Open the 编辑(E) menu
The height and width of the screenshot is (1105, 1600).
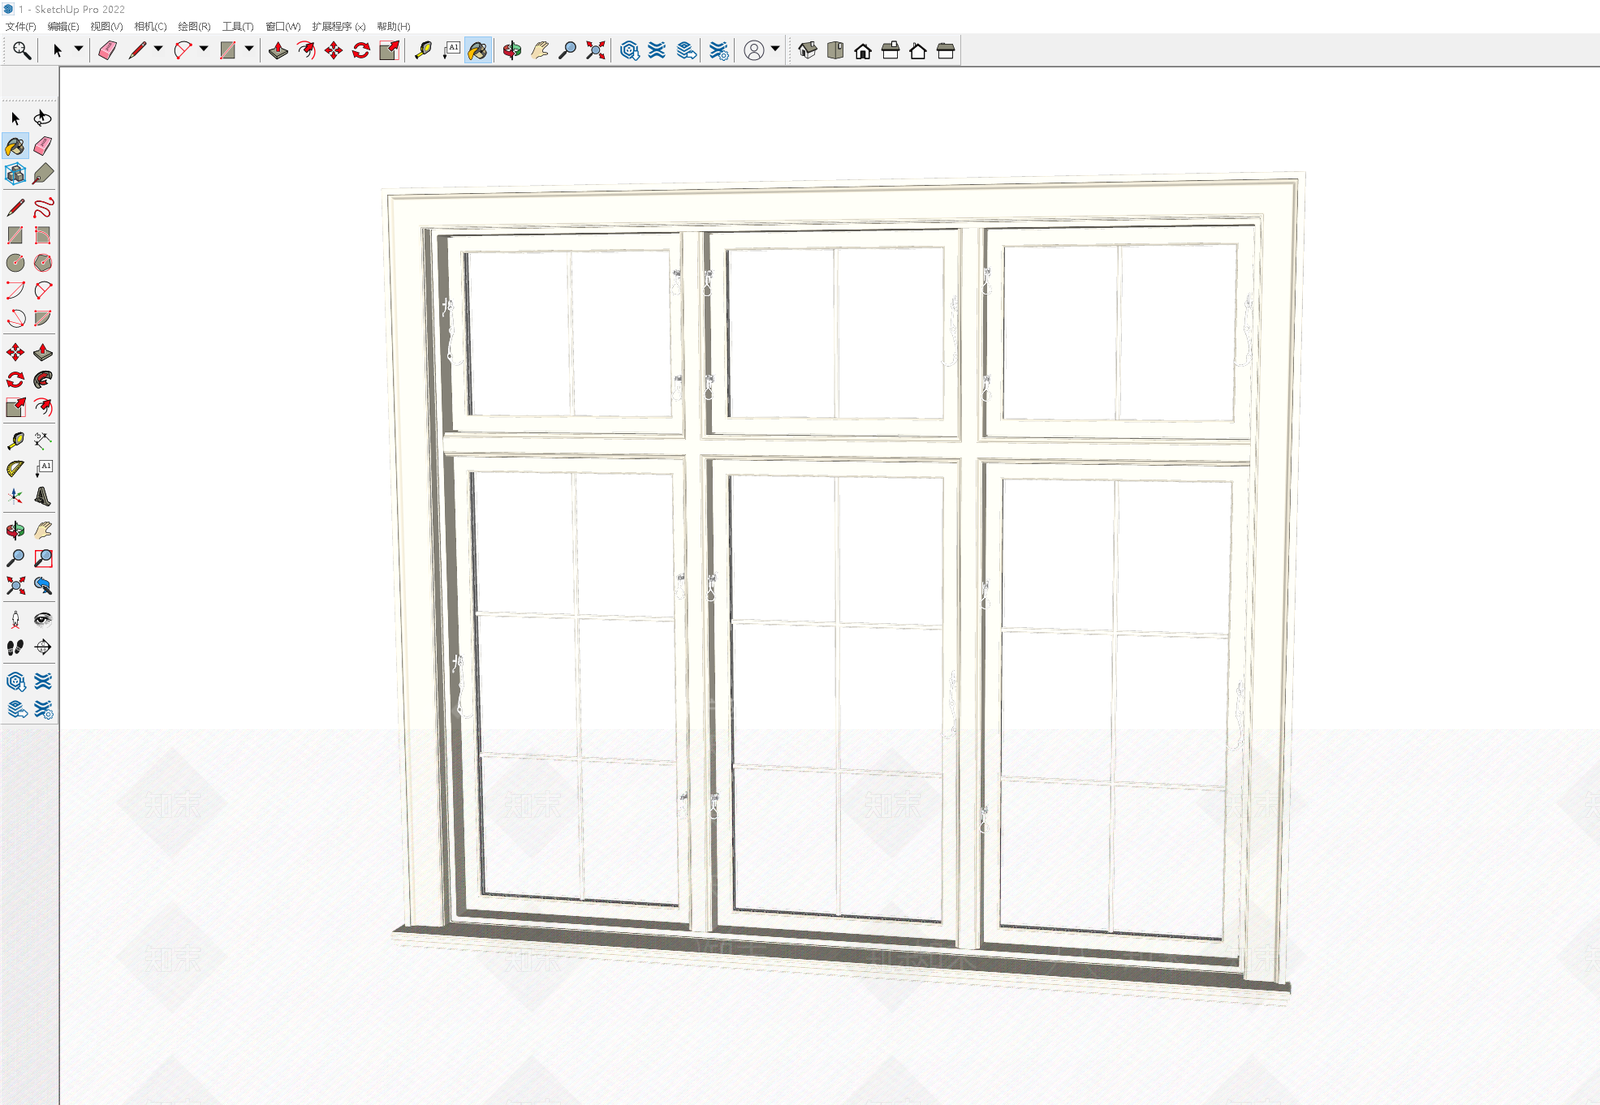click(63, 27)
